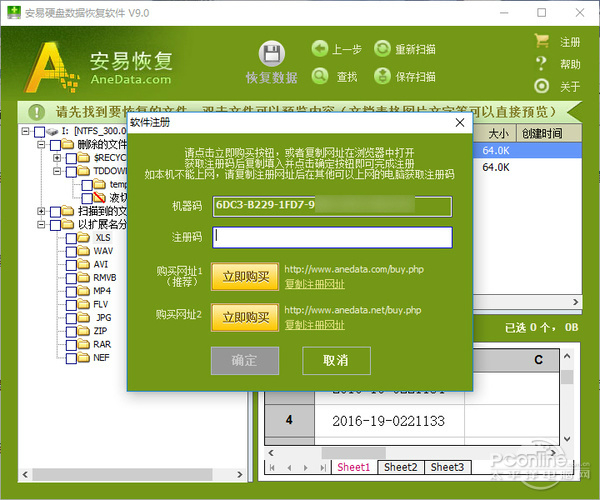Image resolution: width=600 pixels, height=500 pixels.
Task: Sort by the 大小 column header
Action: [498, 134]
